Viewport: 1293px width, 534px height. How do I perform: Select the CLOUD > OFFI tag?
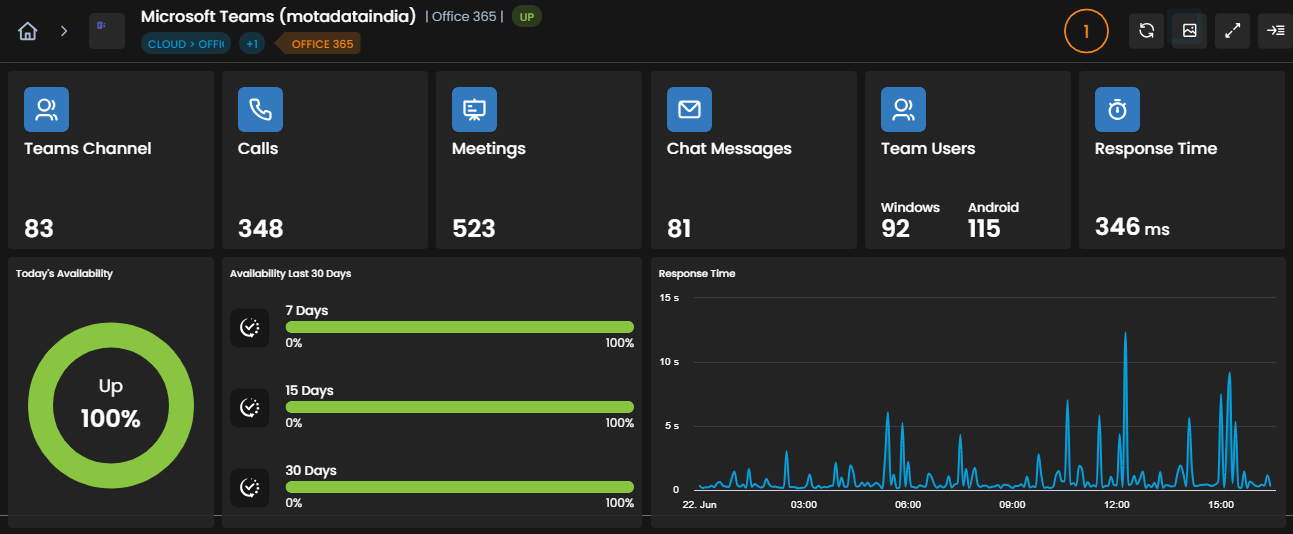(x=186, y=44)
